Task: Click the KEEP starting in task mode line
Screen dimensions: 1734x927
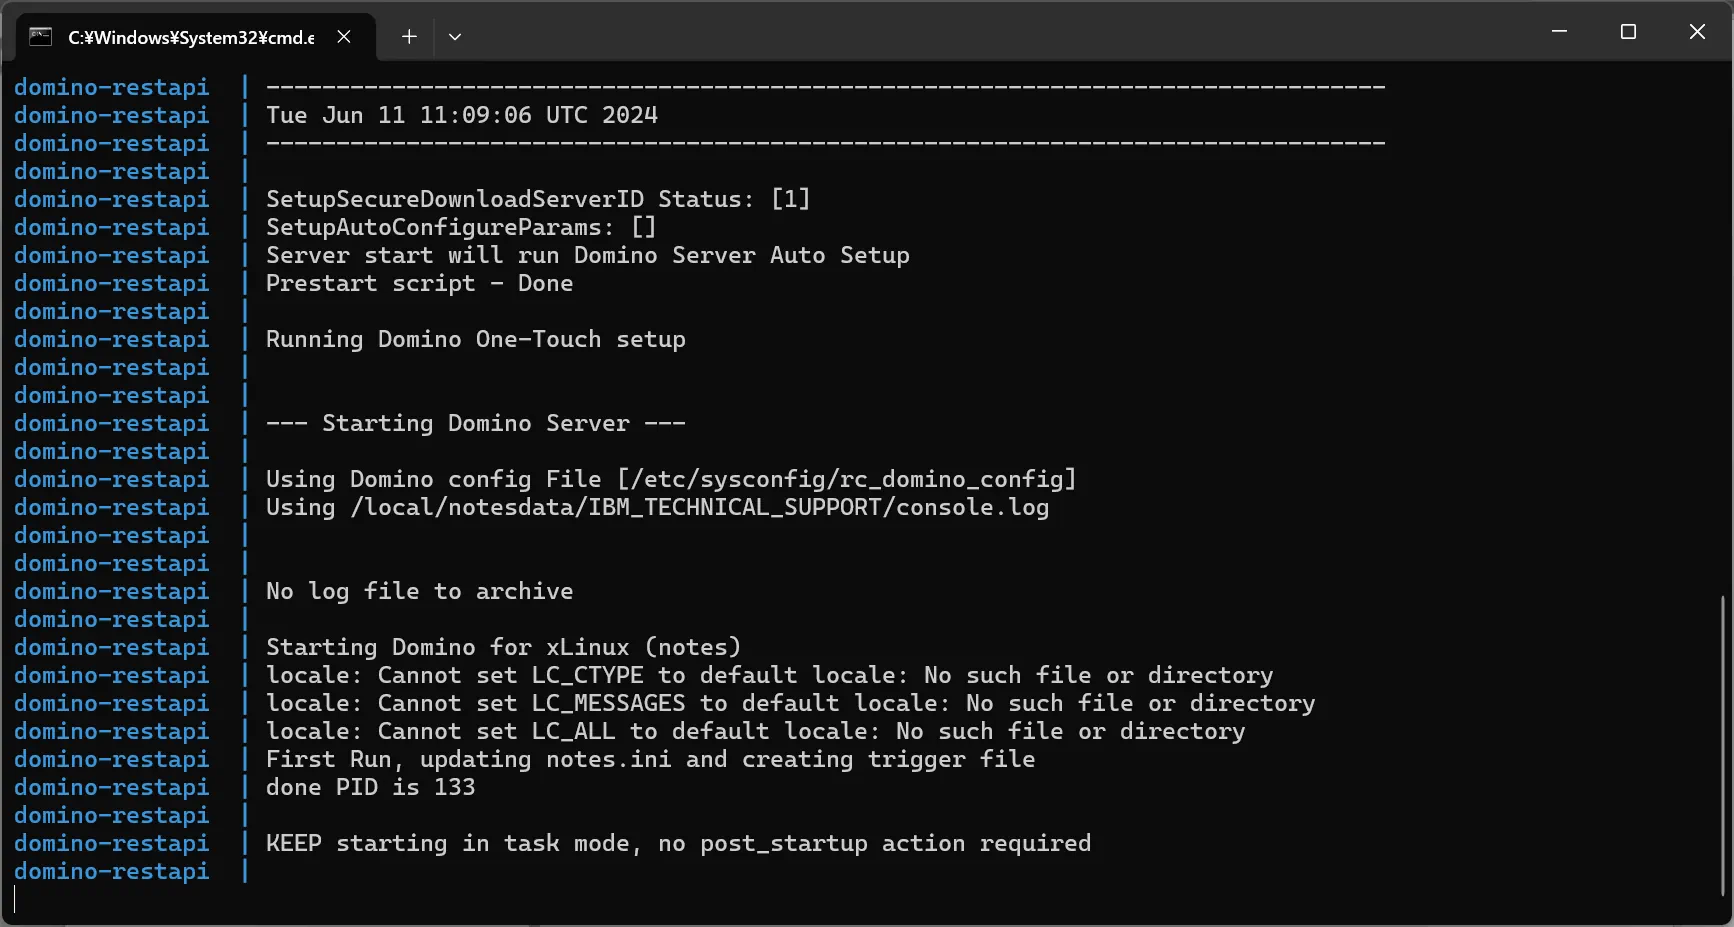Action: click(678, 843)
